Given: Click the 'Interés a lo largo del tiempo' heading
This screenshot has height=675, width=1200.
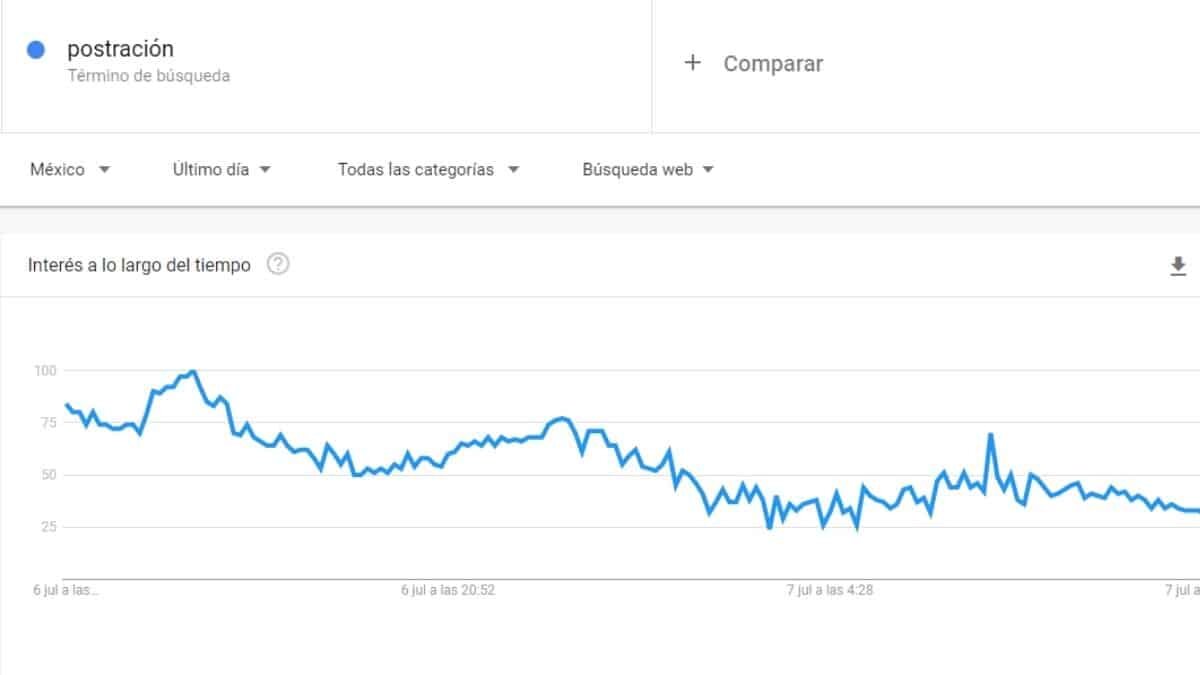Looking at the screenshot, I should (x=139, y=266).
